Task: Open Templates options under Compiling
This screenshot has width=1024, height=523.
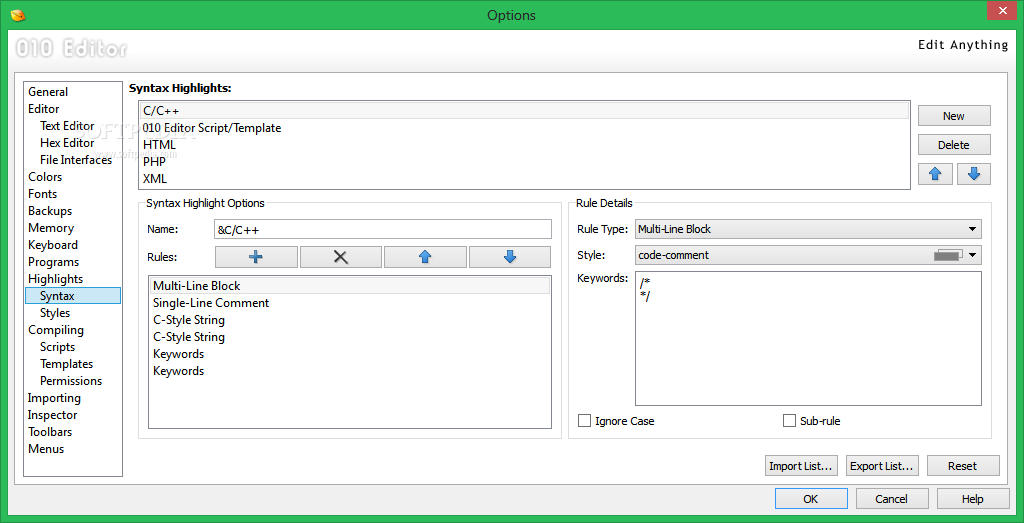Action: coord(67,364)
